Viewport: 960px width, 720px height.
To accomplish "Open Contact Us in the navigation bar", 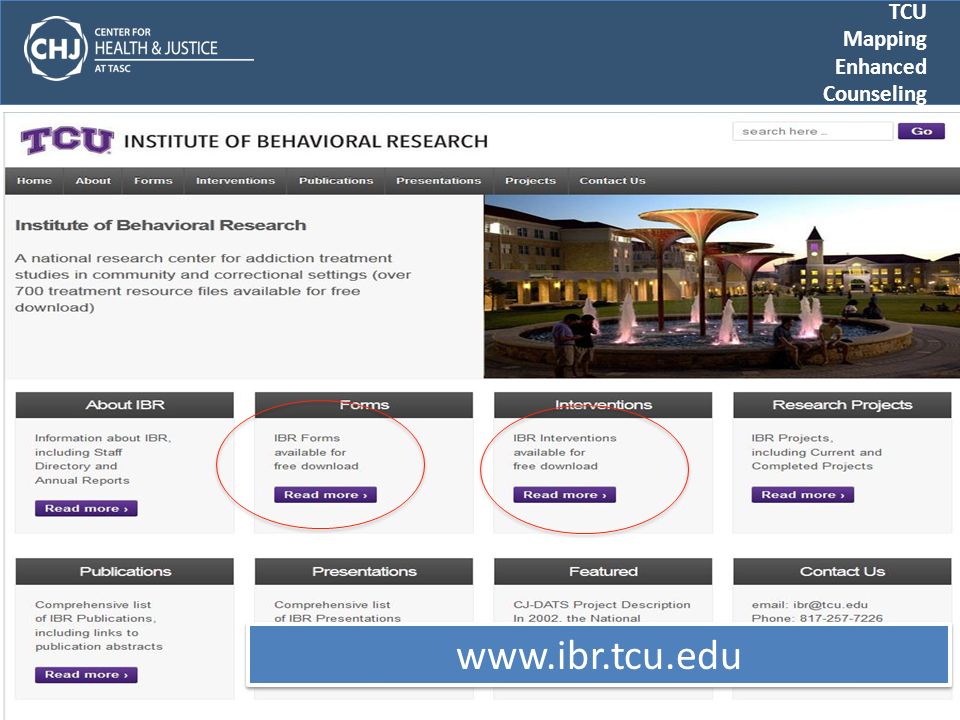I will click(x=612, y=181).
